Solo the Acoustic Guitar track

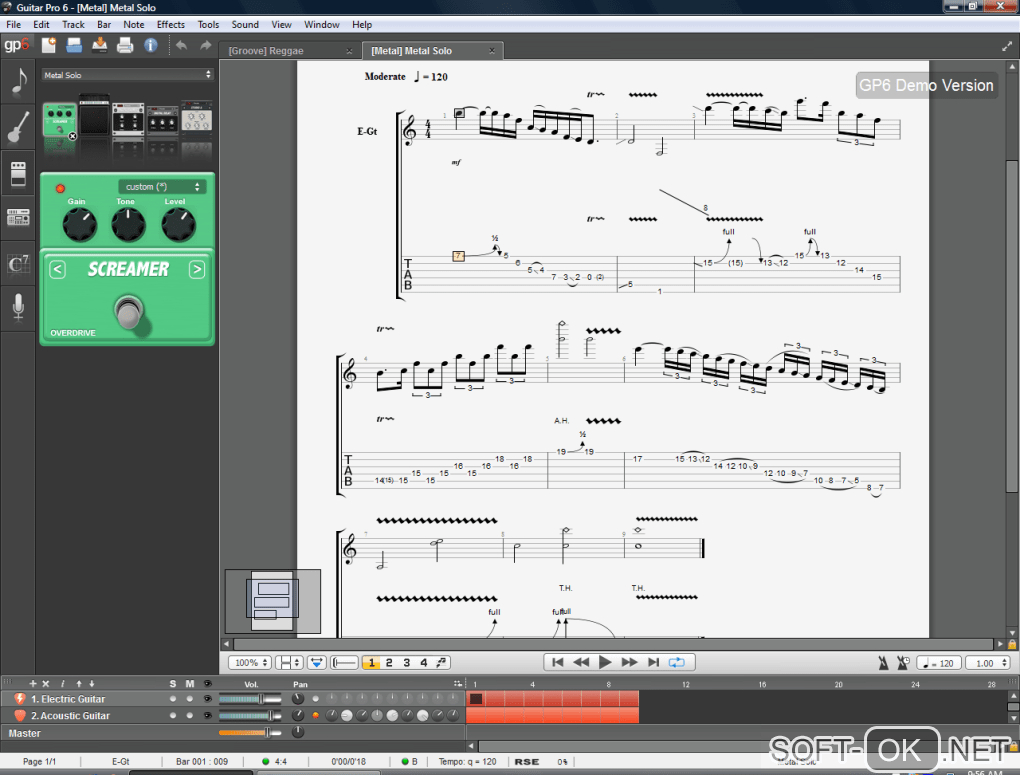(172, 715)
